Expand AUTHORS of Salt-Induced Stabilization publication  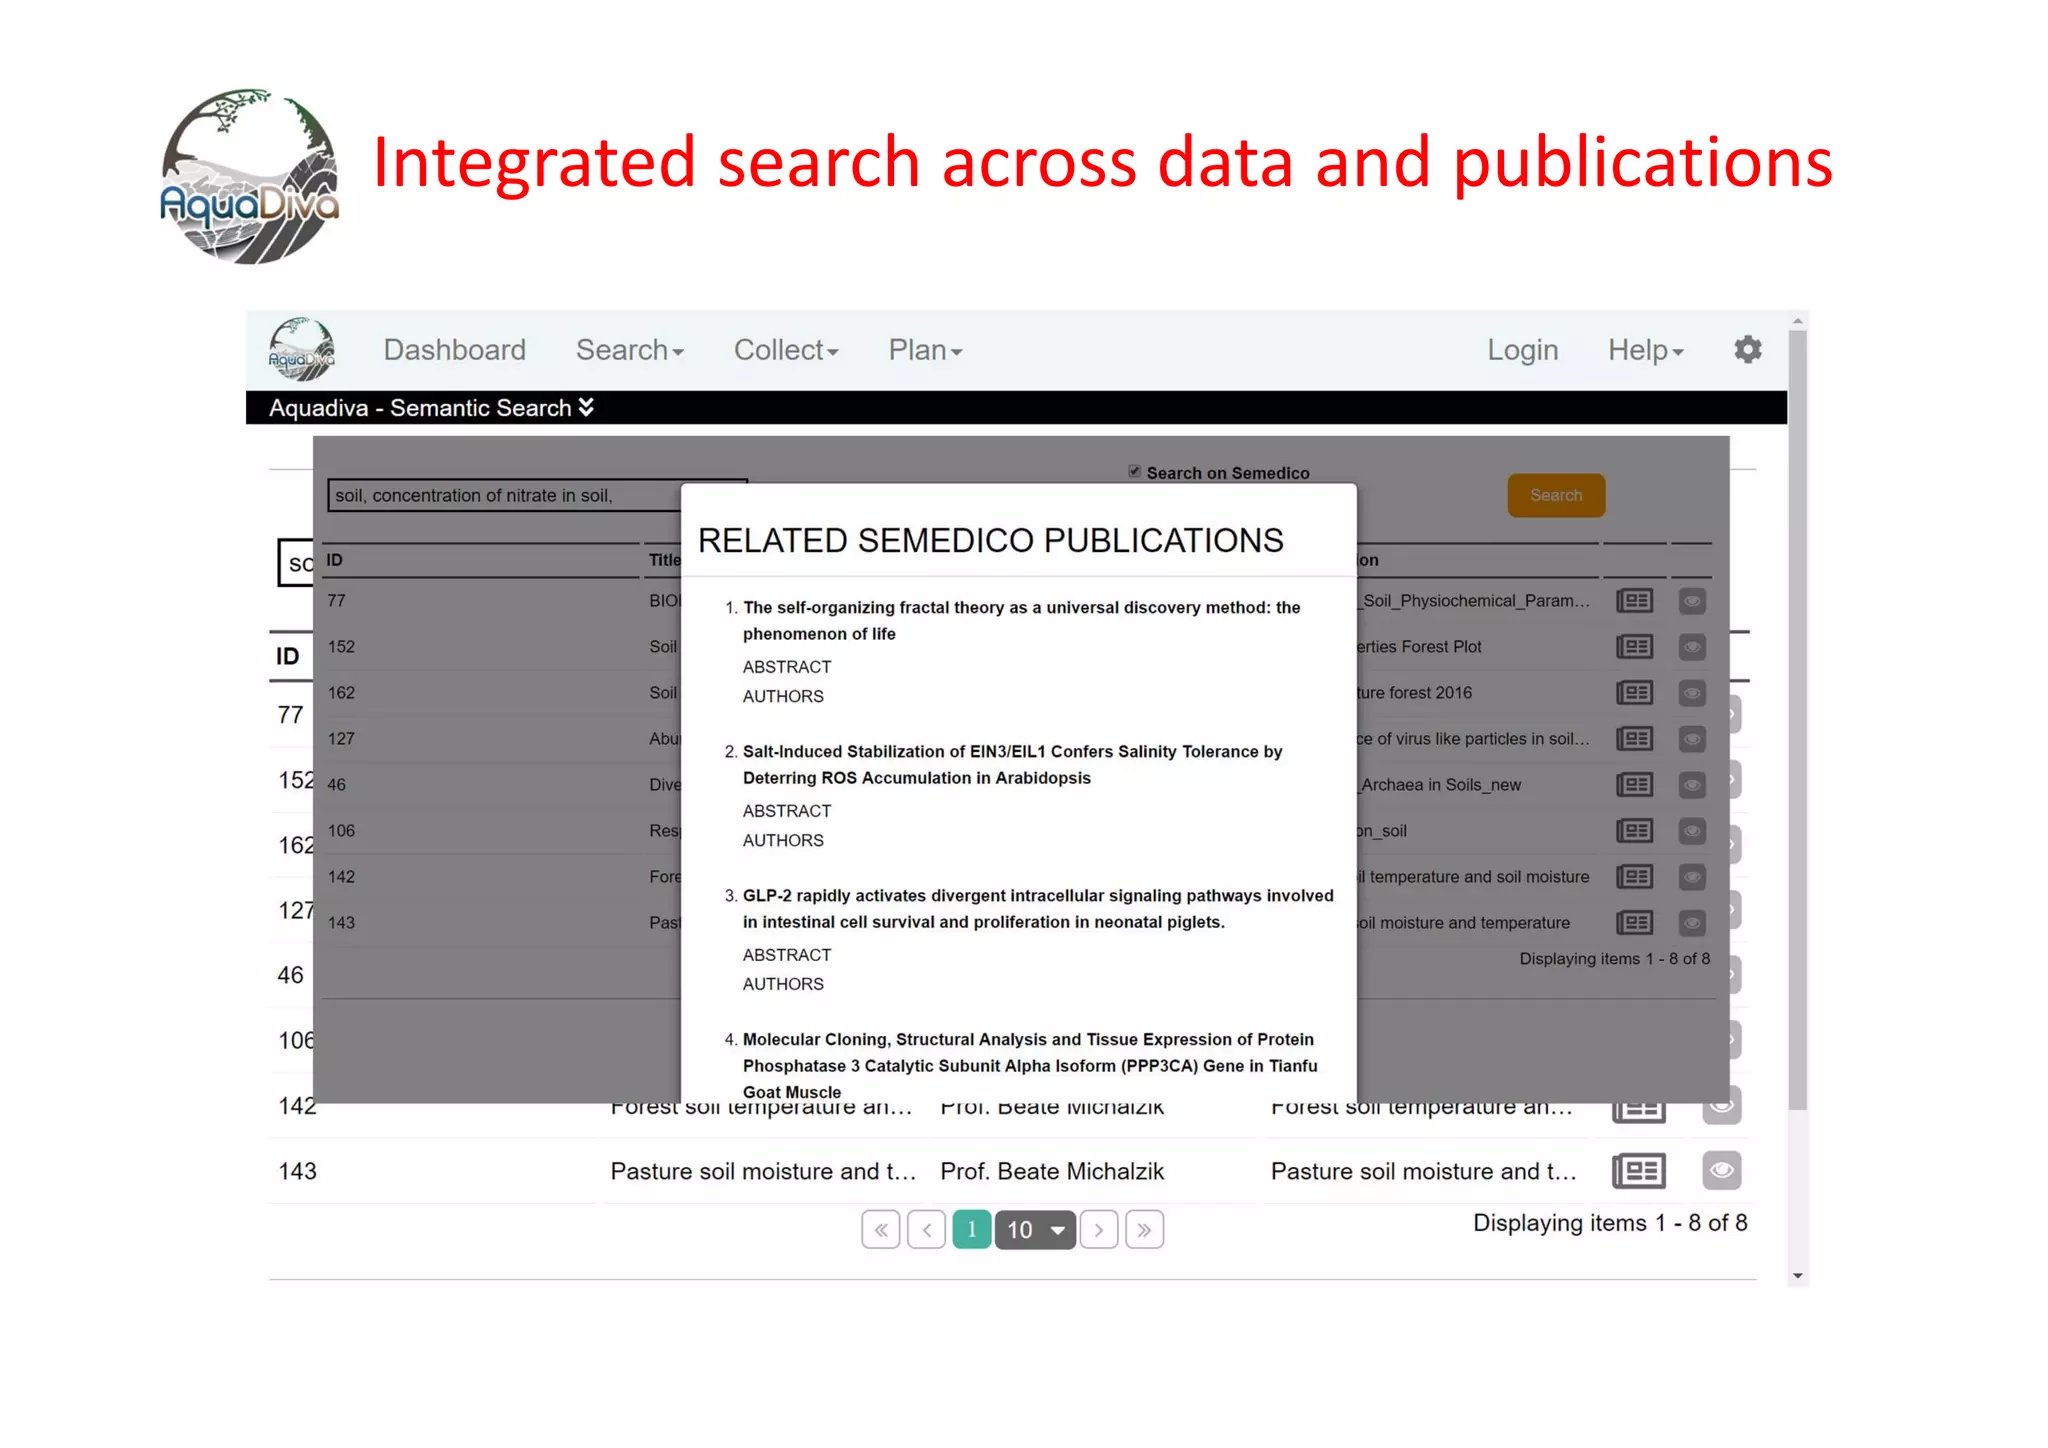click(783, 841)
